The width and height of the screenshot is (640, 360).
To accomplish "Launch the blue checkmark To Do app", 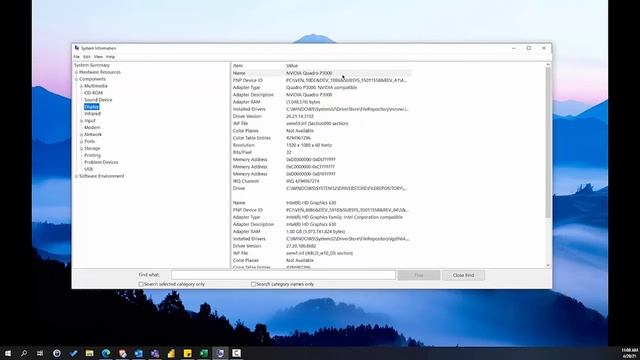I will pos(73,353).
